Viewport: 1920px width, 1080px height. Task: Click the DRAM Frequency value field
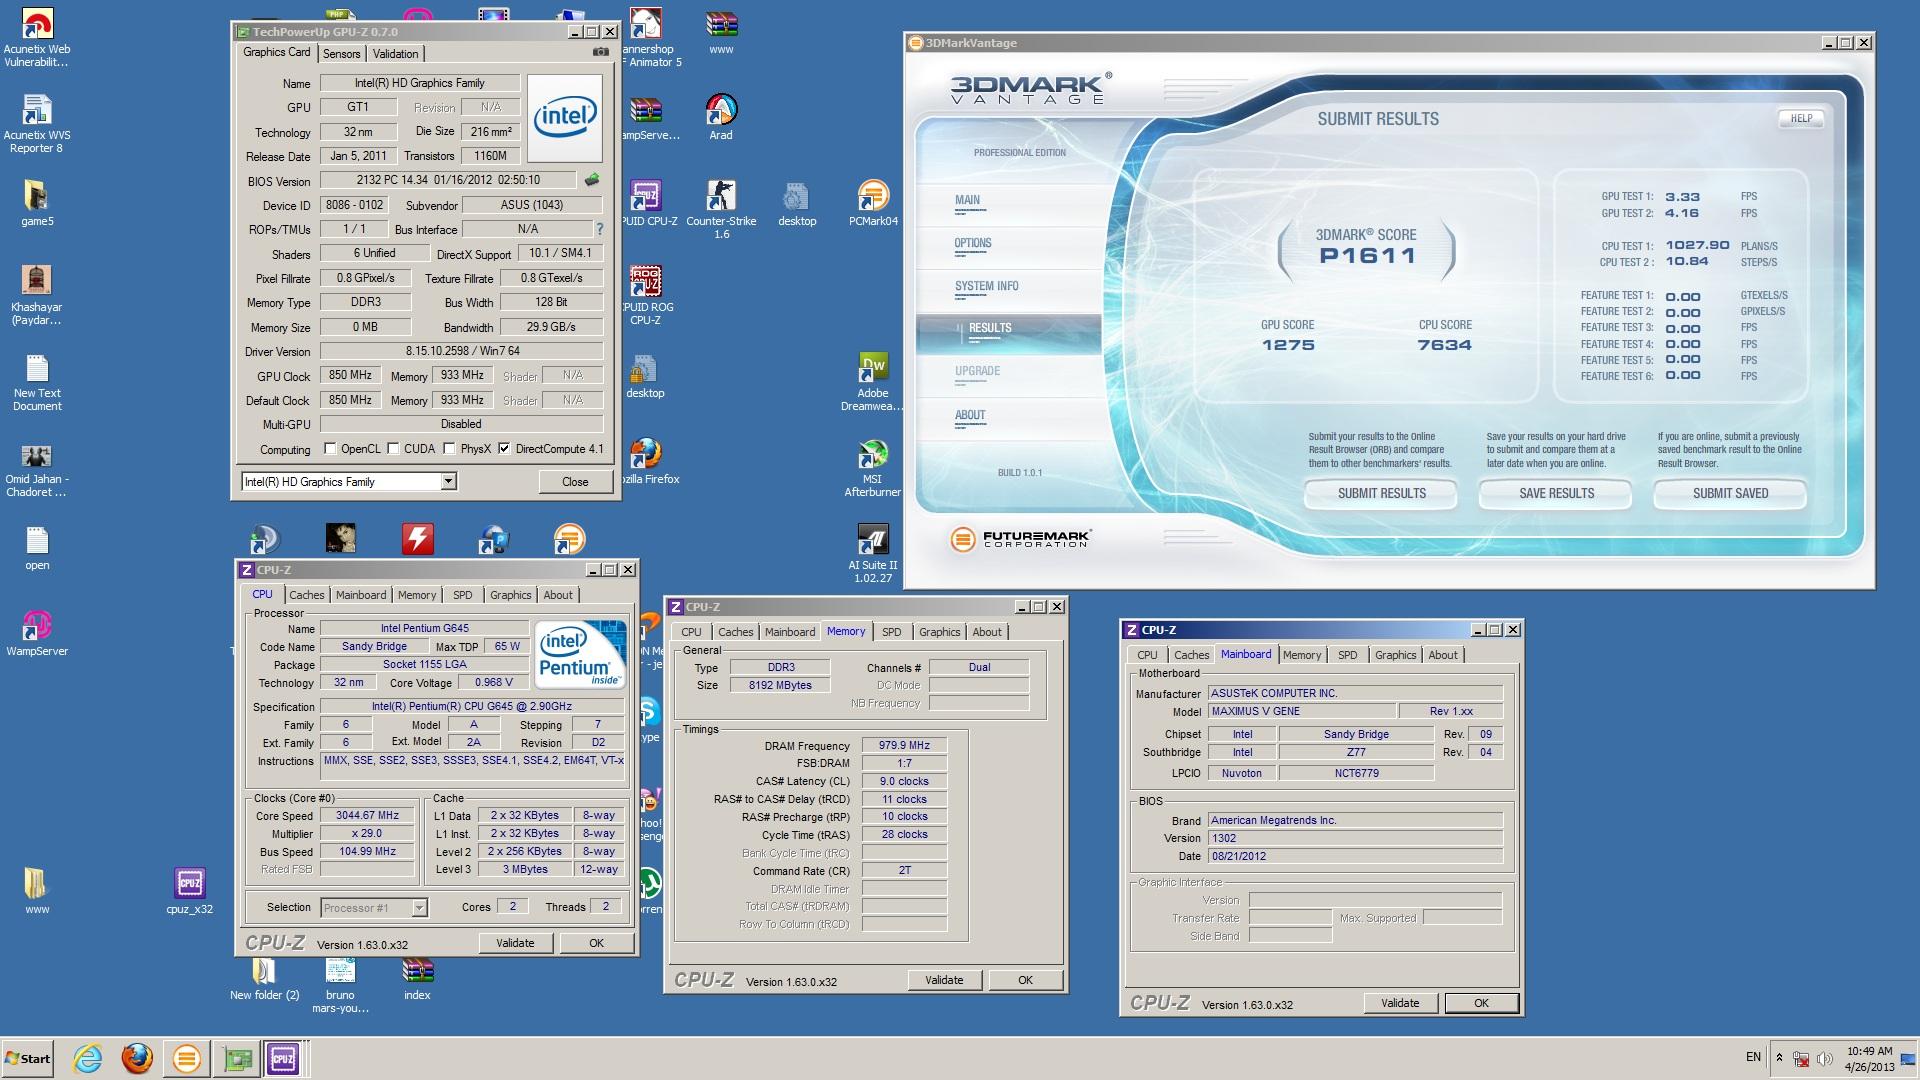pyautogui.click(x=904, y=746)
